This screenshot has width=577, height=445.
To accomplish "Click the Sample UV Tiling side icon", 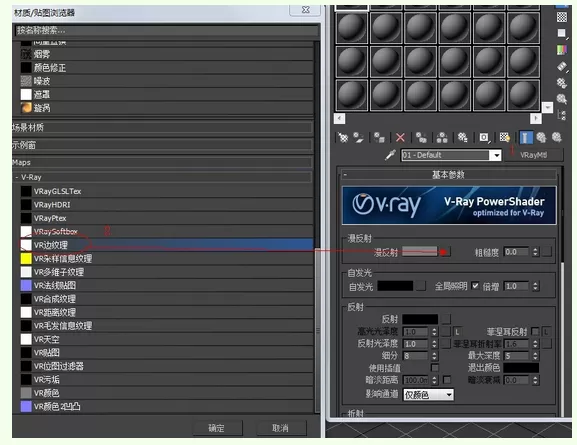I will 562,33.
